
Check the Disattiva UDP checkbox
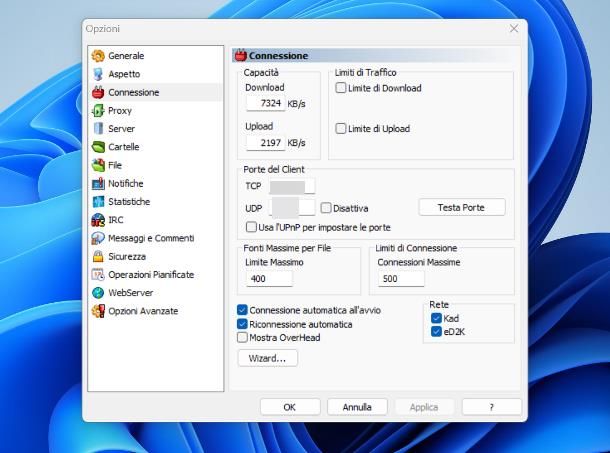point(326,208)
